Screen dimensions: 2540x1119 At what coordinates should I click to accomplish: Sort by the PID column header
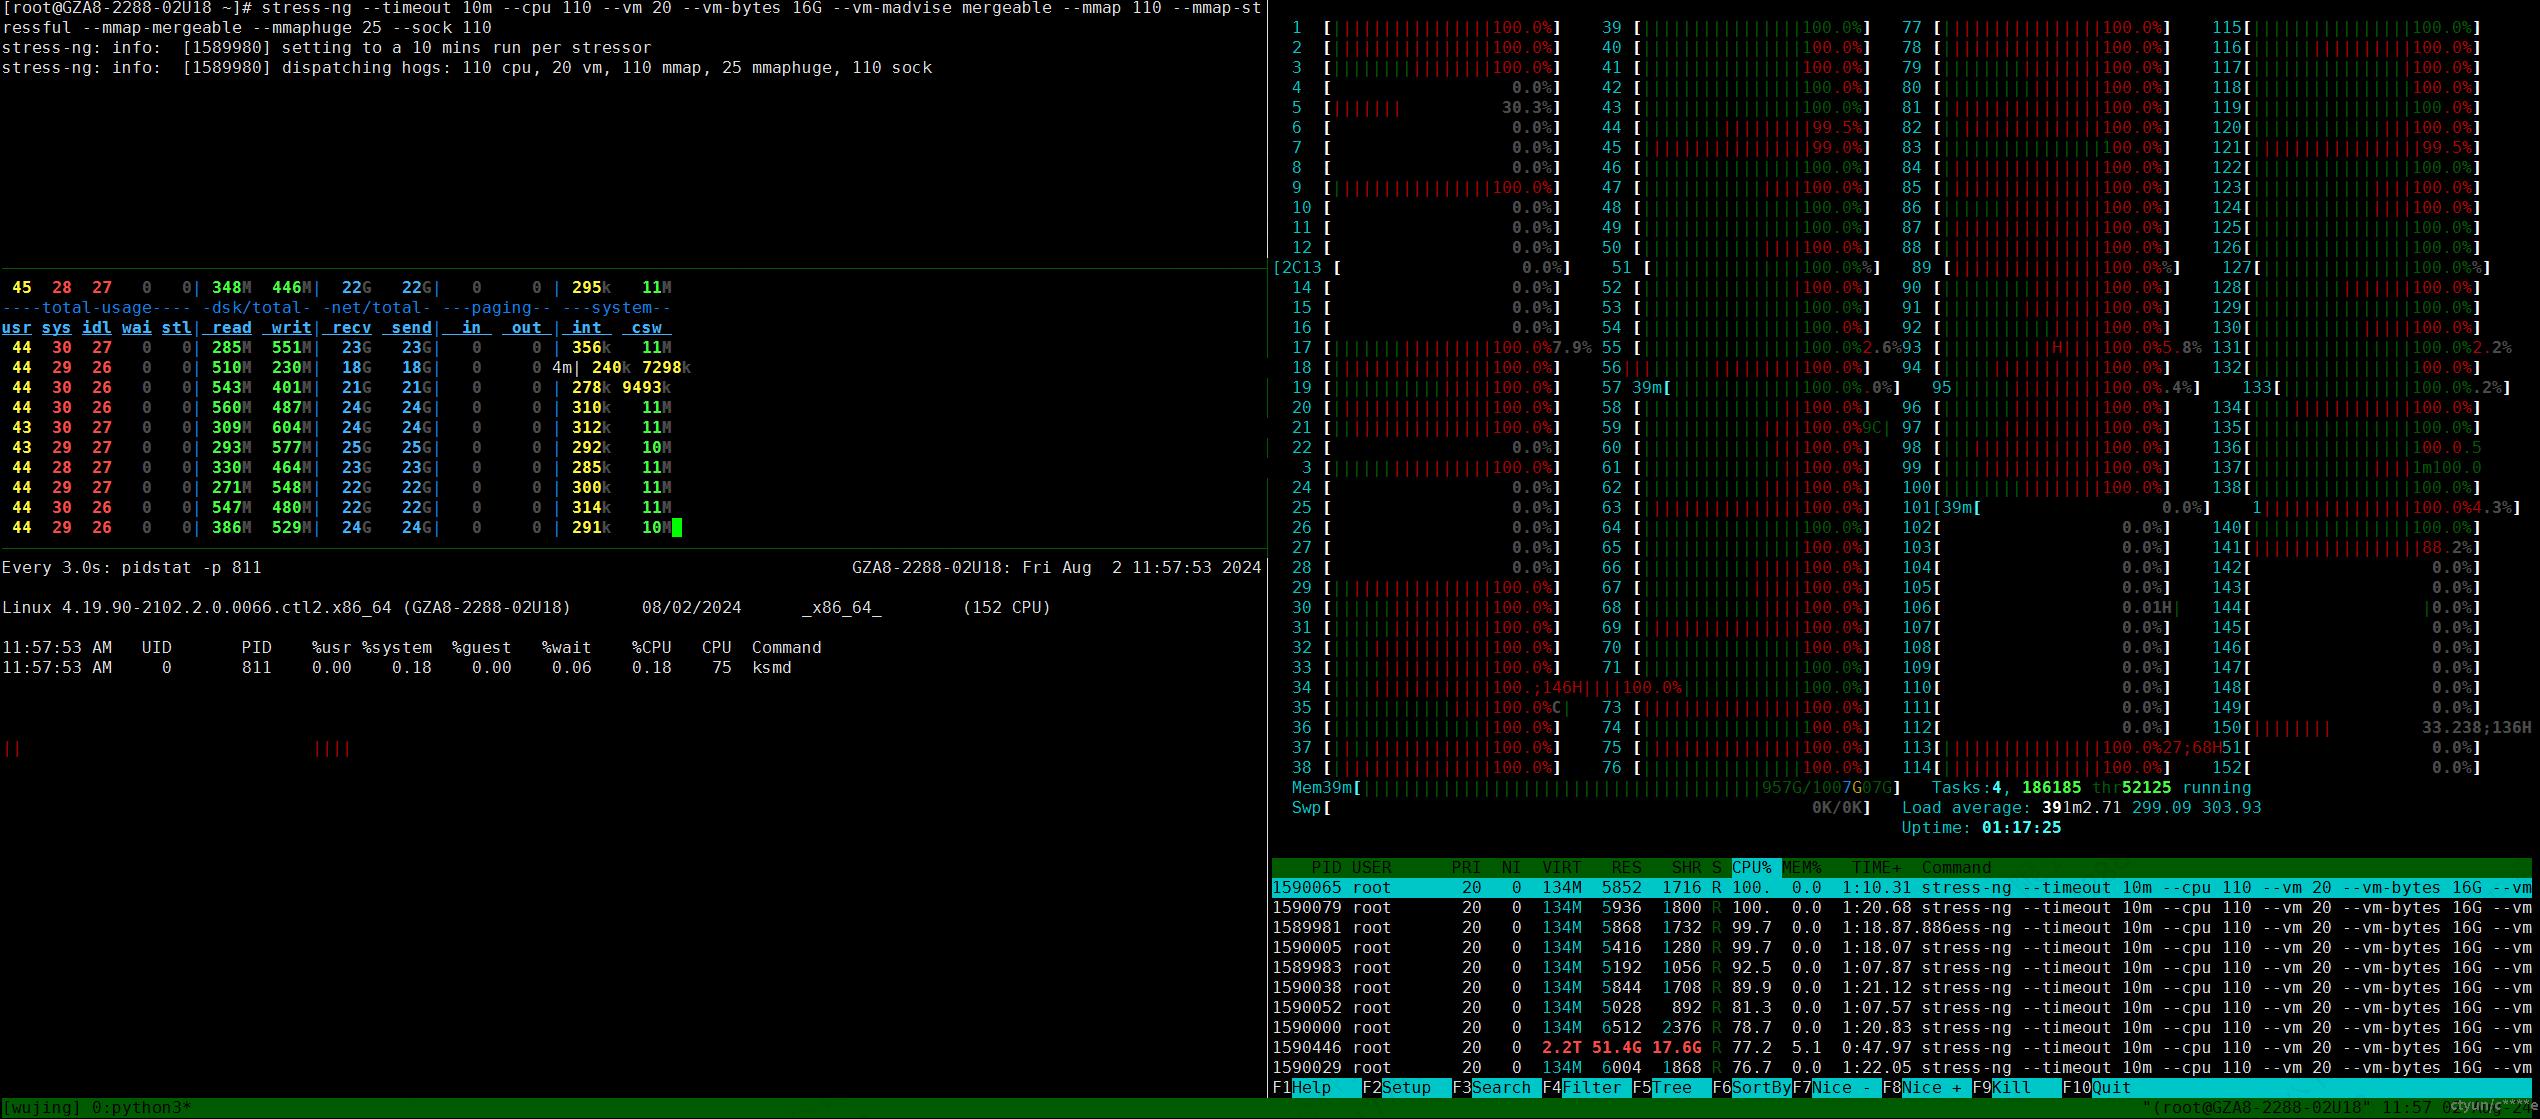(x=1326, y=867)
